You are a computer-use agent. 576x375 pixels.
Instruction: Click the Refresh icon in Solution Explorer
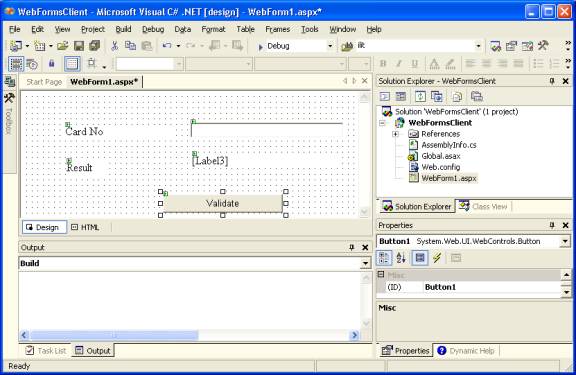tap(420, 97)
